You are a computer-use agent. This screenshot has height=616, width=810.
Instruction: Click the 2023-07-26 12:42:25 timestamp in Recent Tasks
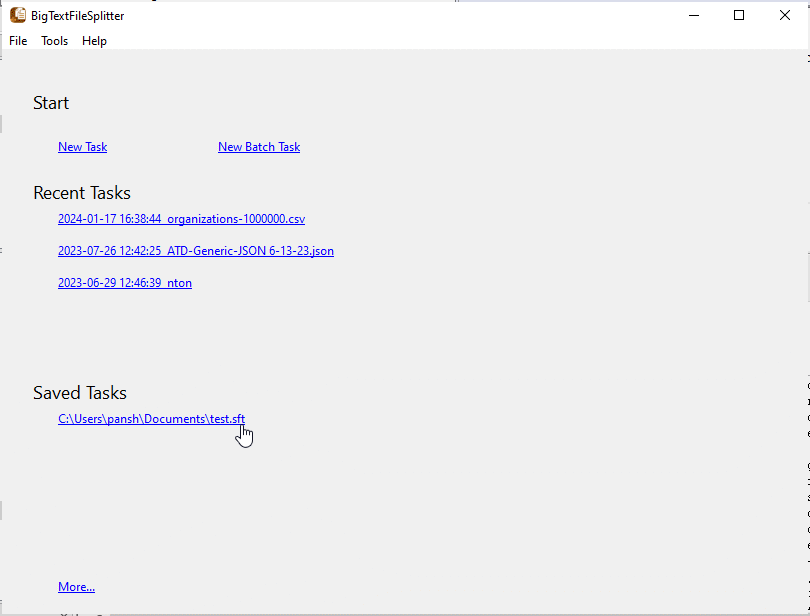point(109,251)
